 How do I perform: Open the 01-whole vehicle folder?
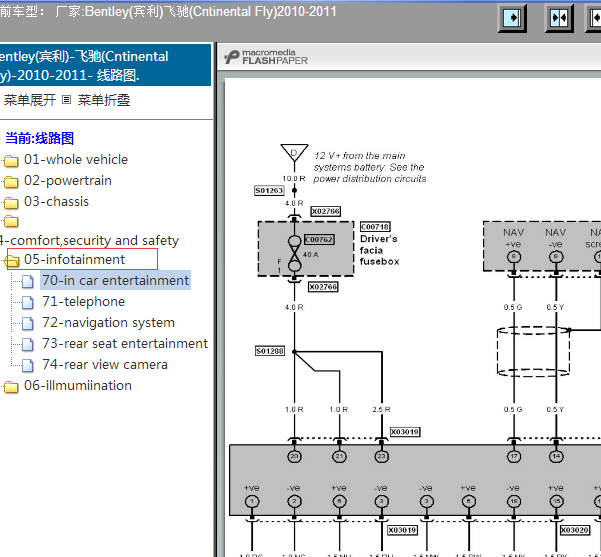76,159
